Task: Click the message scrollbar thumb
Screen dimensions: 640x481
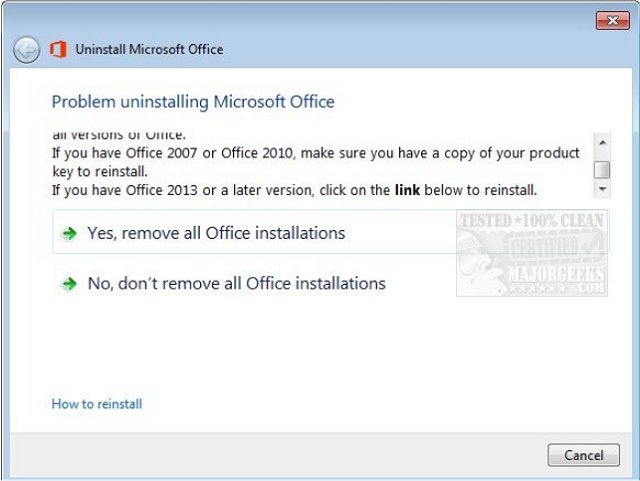Action: (x=601, y=168)
